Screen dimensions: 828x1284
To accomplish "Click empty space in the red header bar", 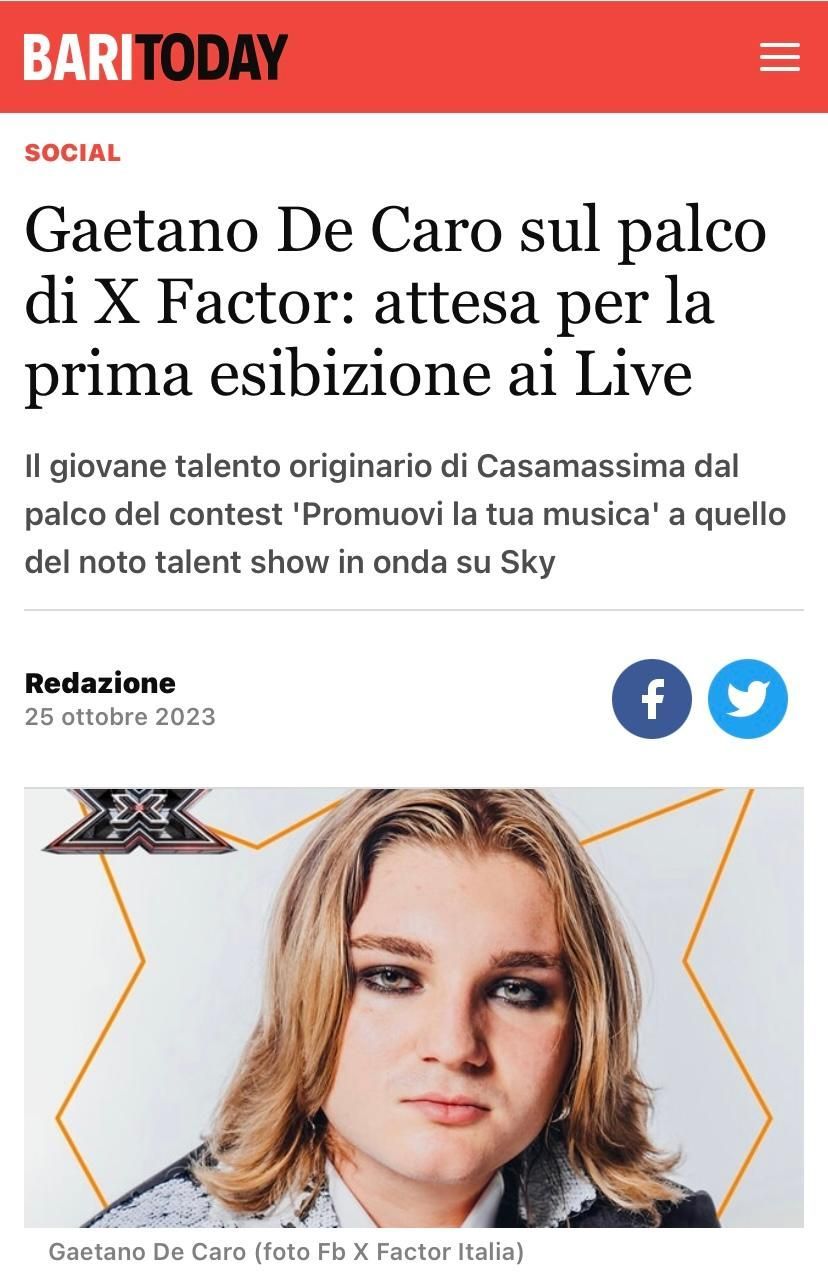I will click(x=520, y=57).
